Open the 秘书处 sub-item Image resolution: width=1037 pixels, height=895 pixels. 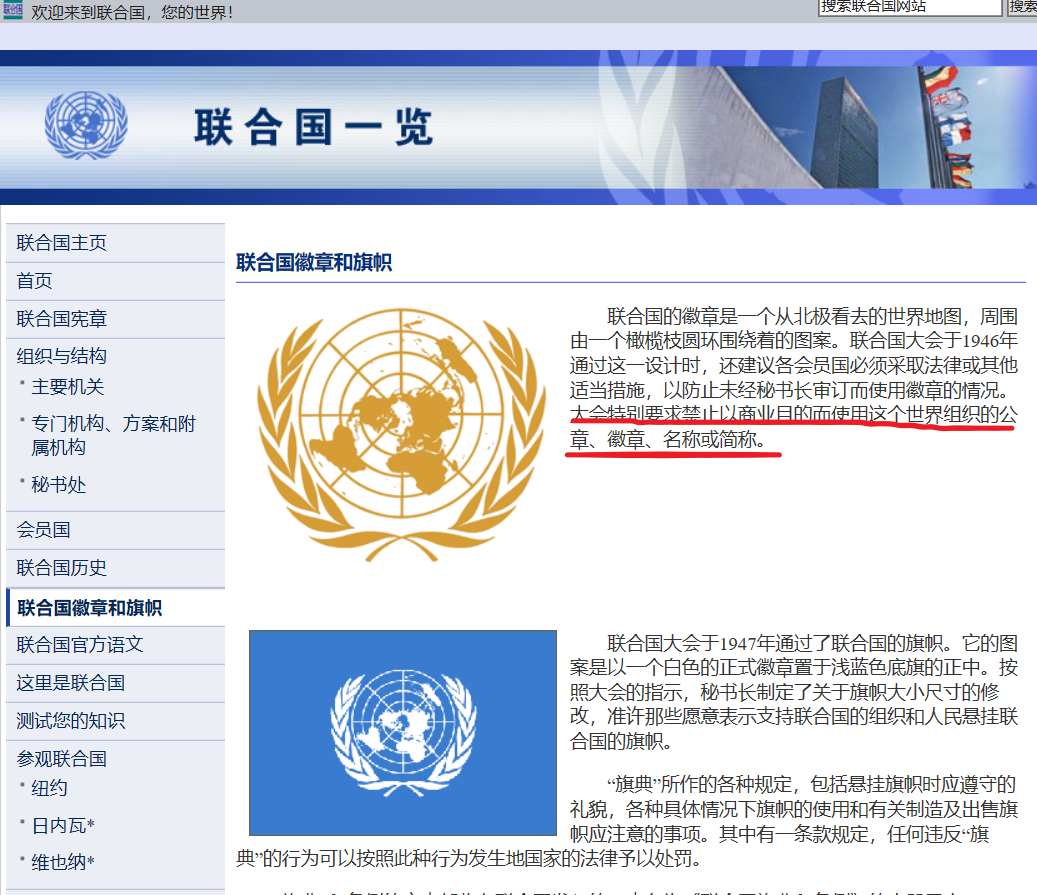[x=59, y=484]
